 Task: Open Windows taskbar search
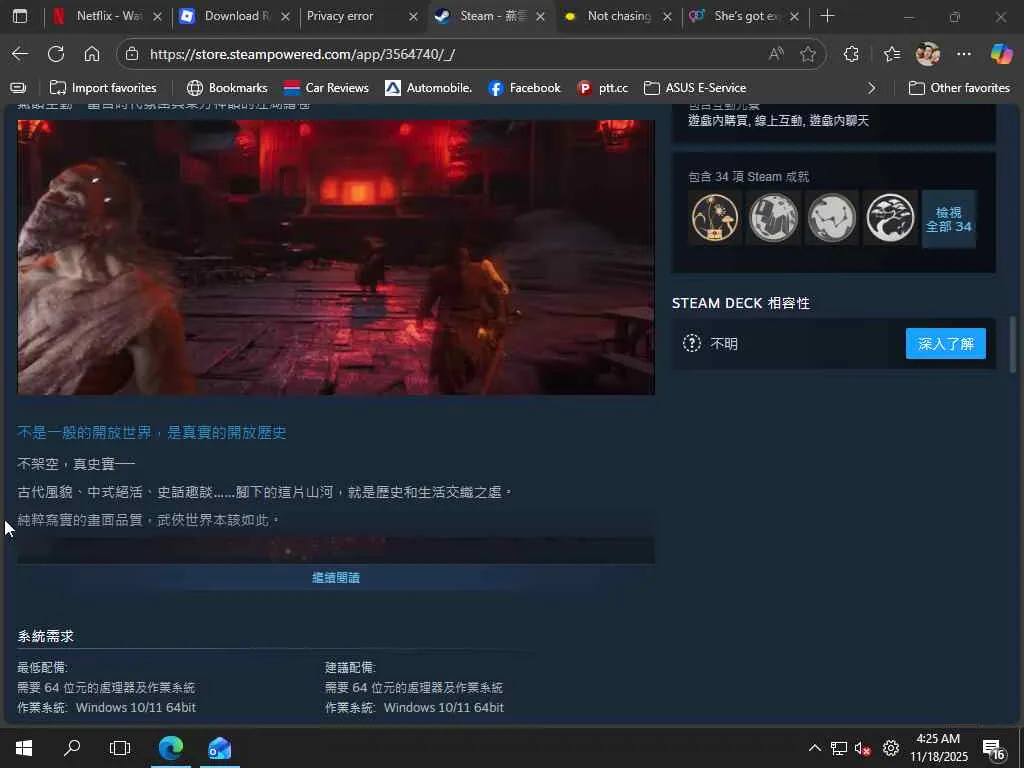coord(72,748)
